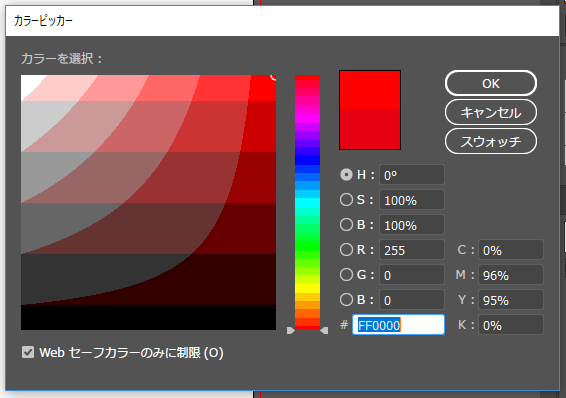Click the previous color lower swatch
Image resolution: width=566 pixels, height=398 pixels.
(x=370, y=130)
